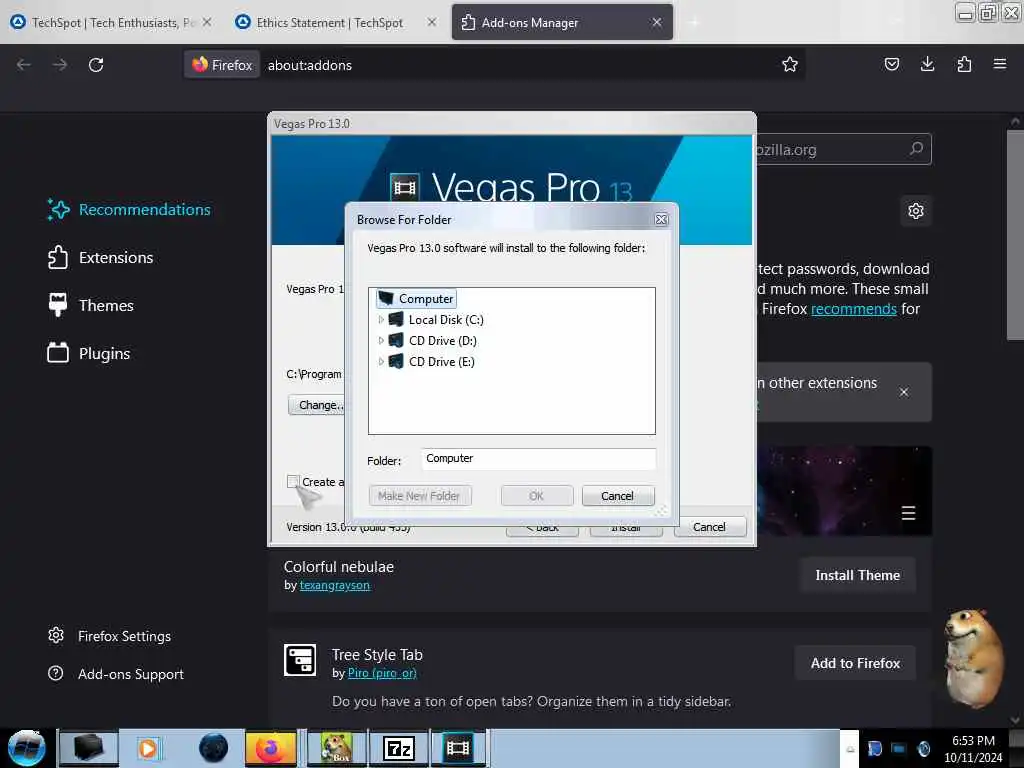This screenshot has height=768, width=1024.
Task: Open Firefox Settings link
Action: 110,636
